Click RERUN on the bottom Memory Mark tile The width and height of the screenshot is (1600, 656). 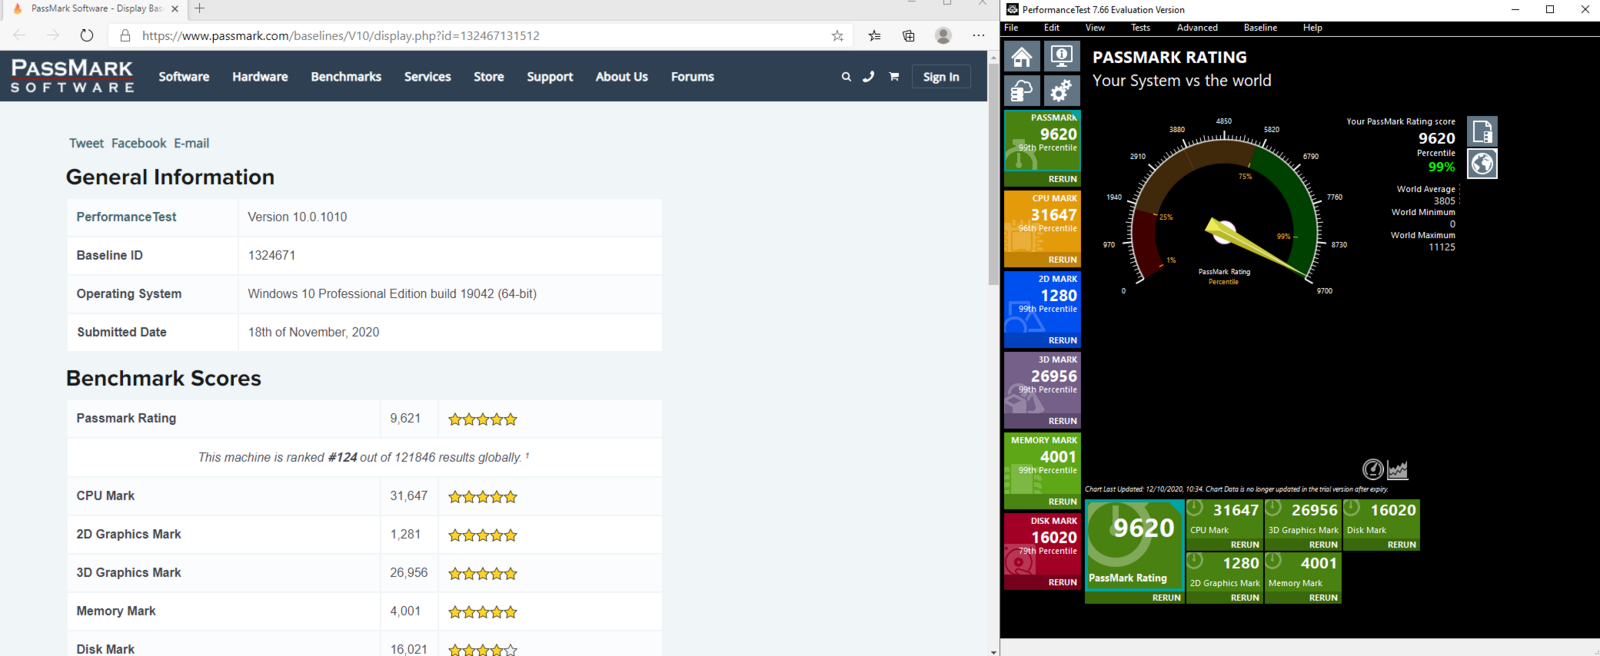[x=1323, y=598]
